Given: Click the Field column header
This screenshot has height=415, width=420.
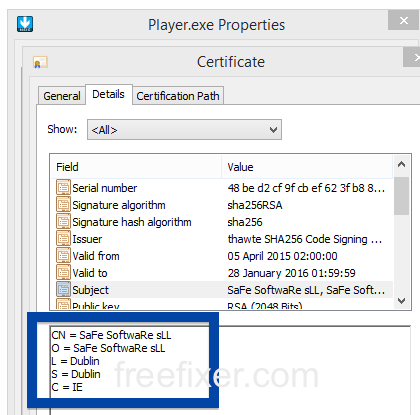Looking at the screenshot, I should coord(136,167).
